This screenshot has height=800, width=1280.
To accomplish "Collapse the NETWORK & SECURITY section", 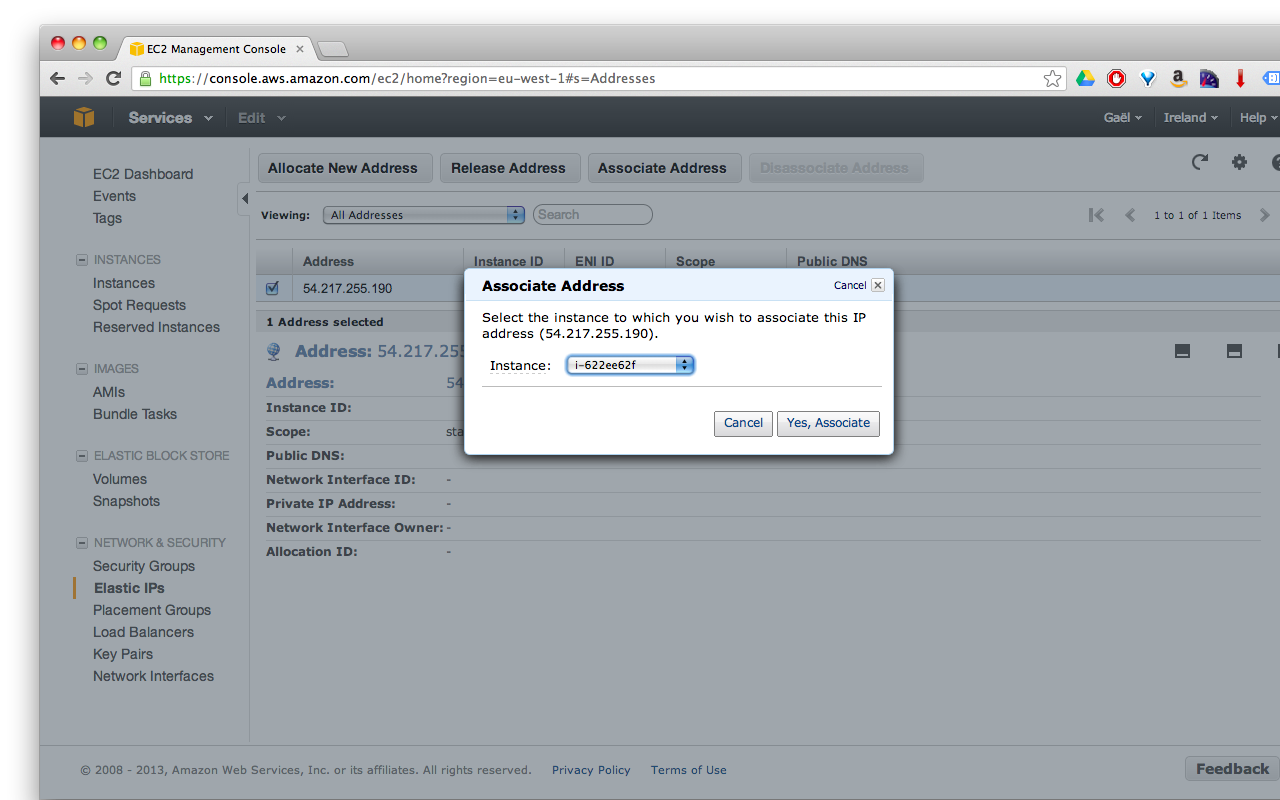I will (x=81, y=542).
